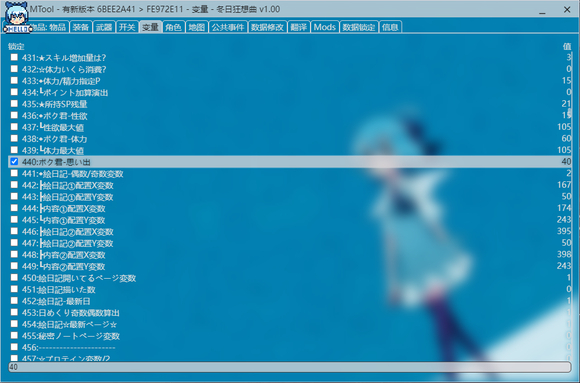Open the 数据修改 tab

[x=267, y=27]
